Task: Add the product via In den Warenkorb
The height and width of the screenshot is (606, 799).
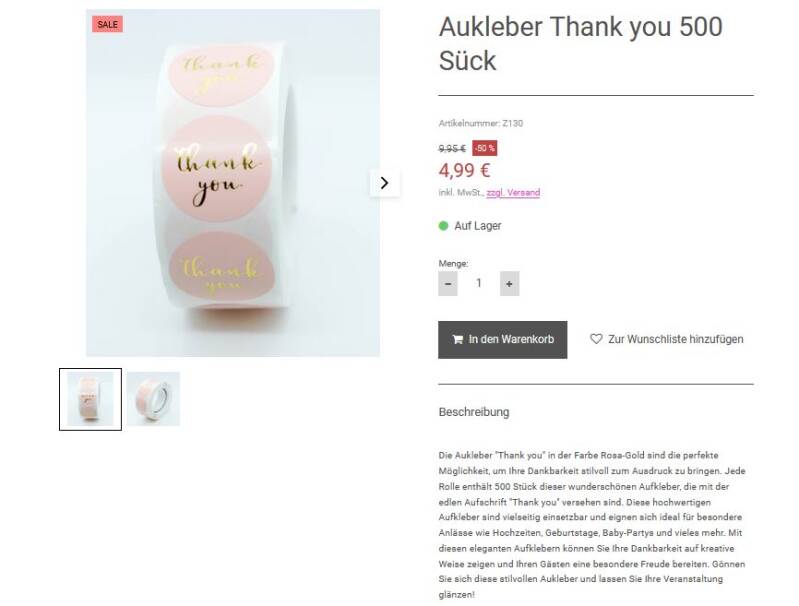Action: (502, 339)
